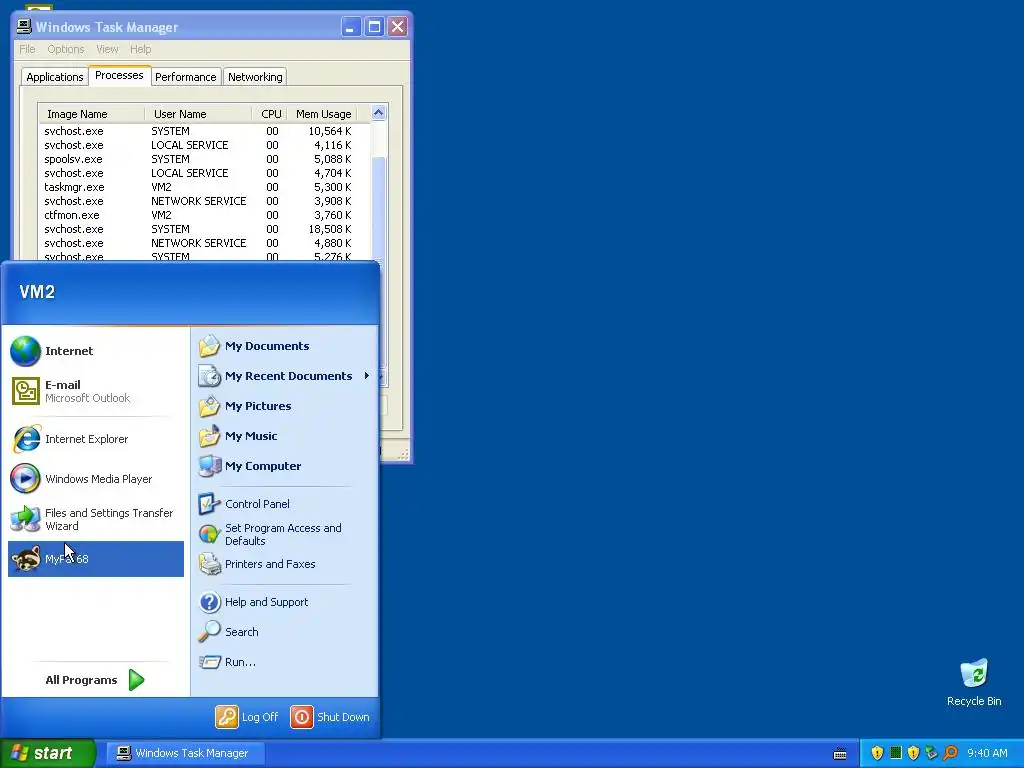Click the Task Manager title bar icon
Viewport: 1024px width, 768px height.
pyautogui.click(x=24, y=26)
